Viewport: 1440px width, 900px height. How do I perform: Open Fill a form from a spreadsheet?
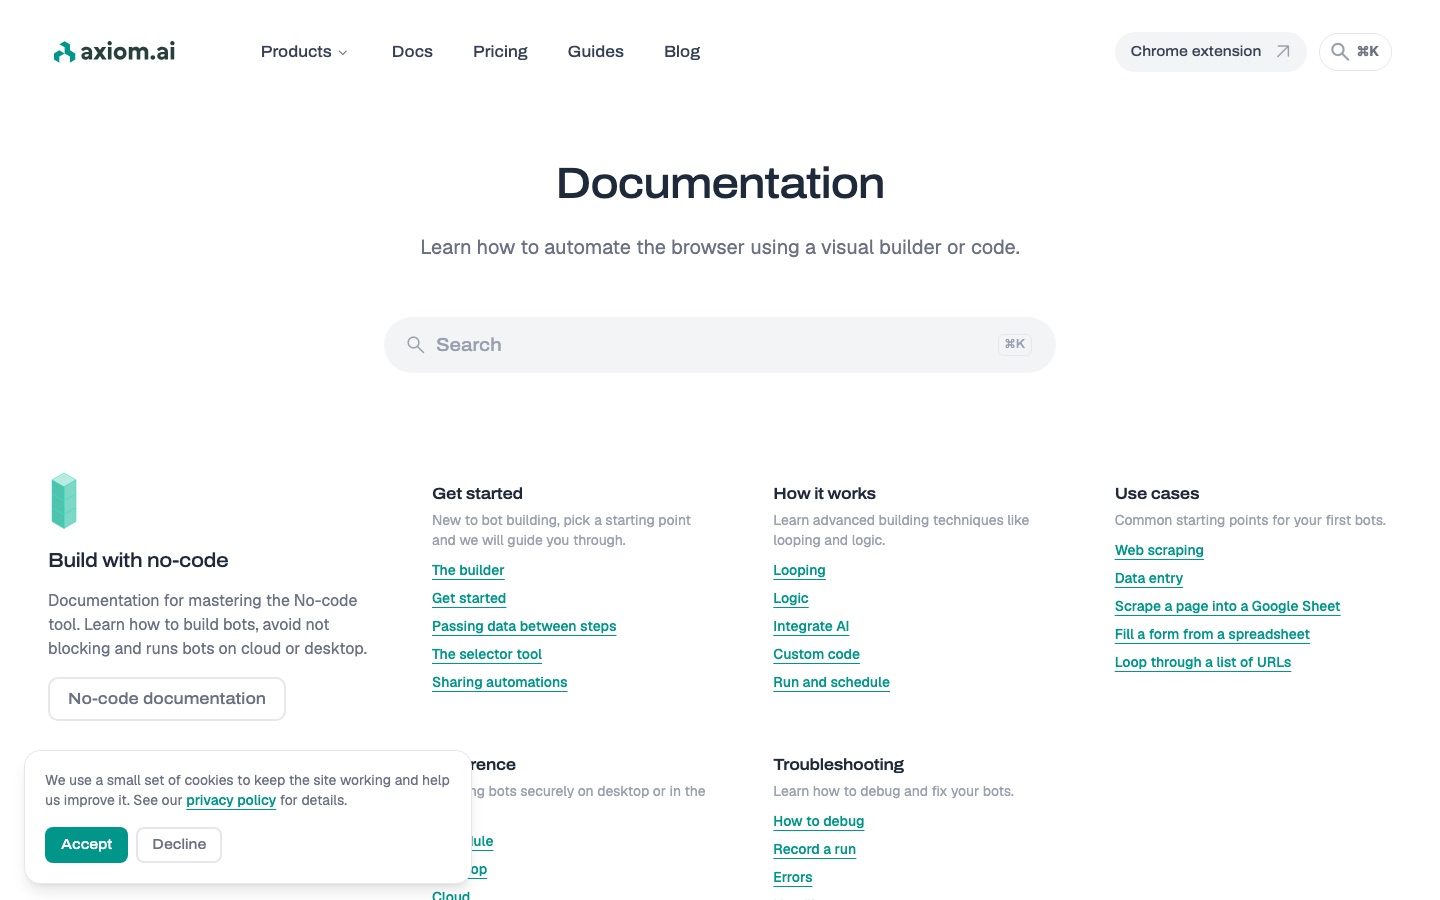[1212, 634]
